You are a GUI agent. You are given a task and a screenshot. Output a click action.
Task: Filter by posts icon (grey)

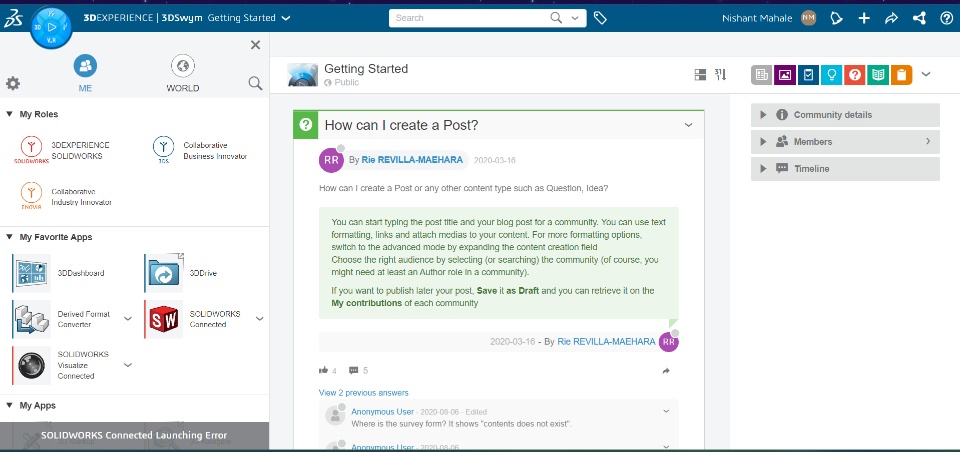pyautogui.click(x=762, y=75)
